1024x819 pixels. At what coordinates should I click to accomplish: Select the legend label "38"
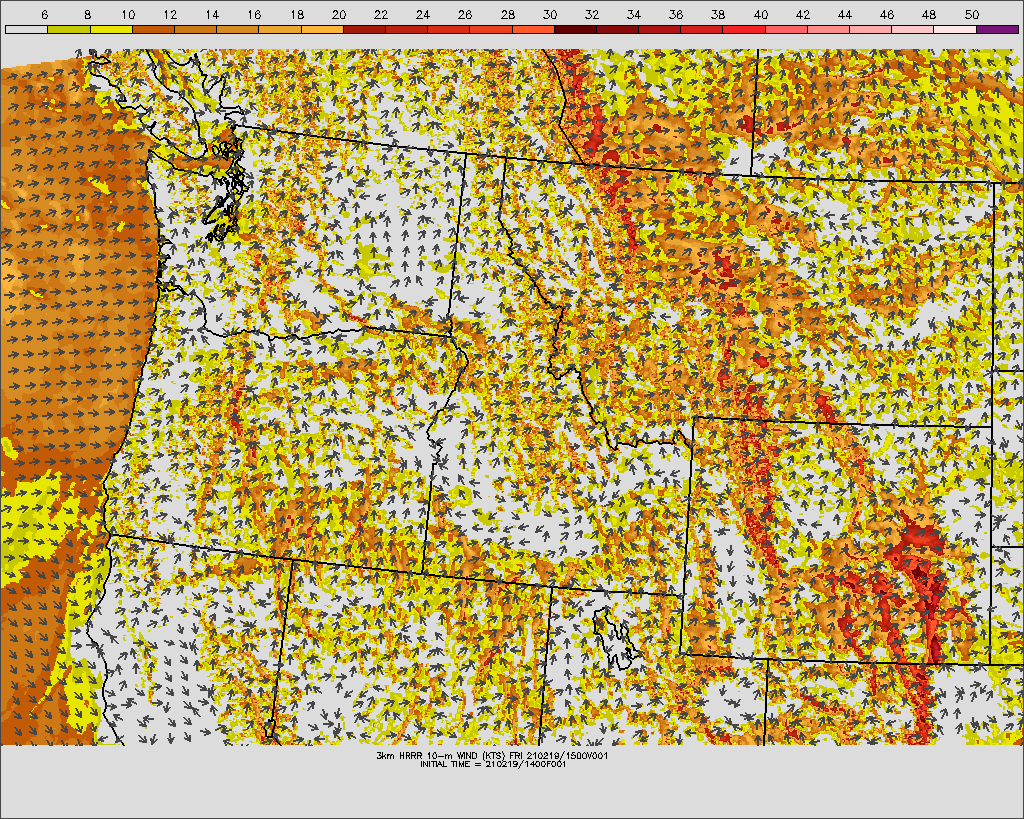click(x=718, y=14)
